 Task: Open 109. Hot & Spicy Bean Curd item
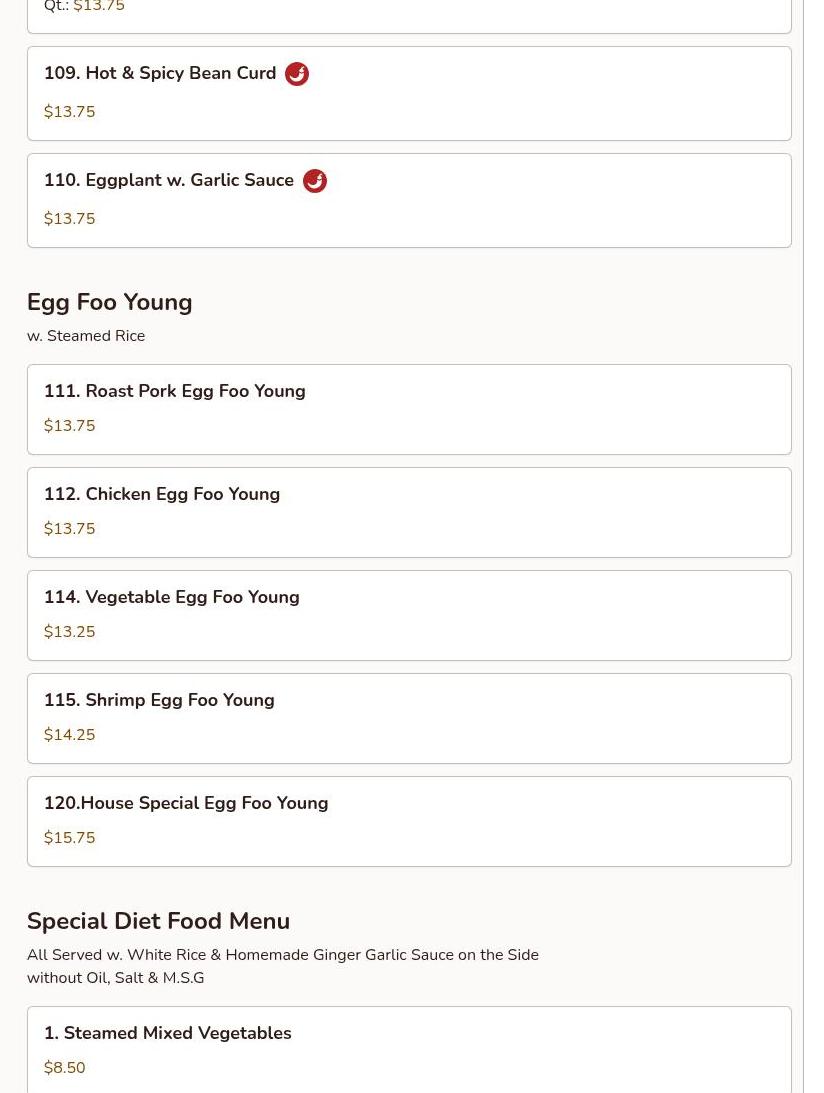(x=409, y=93)
